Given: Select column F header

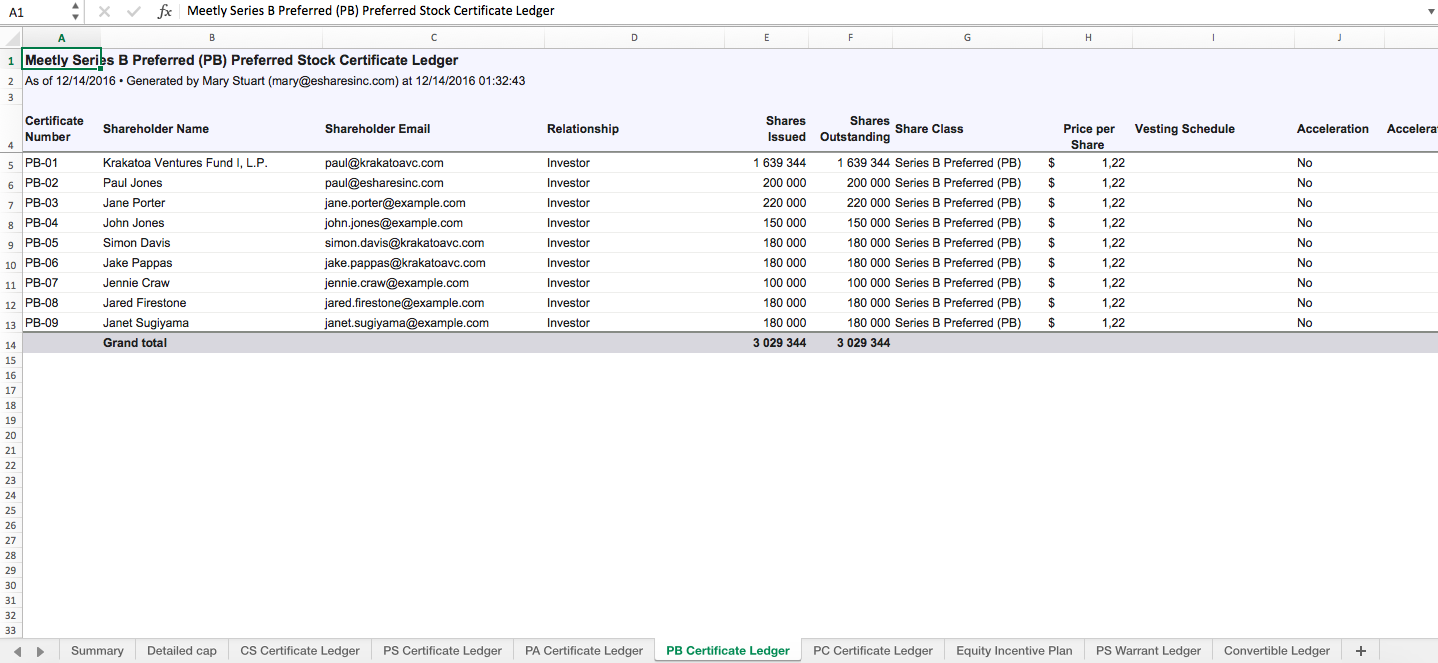Looking at the screenshot, I should [850, 37].
